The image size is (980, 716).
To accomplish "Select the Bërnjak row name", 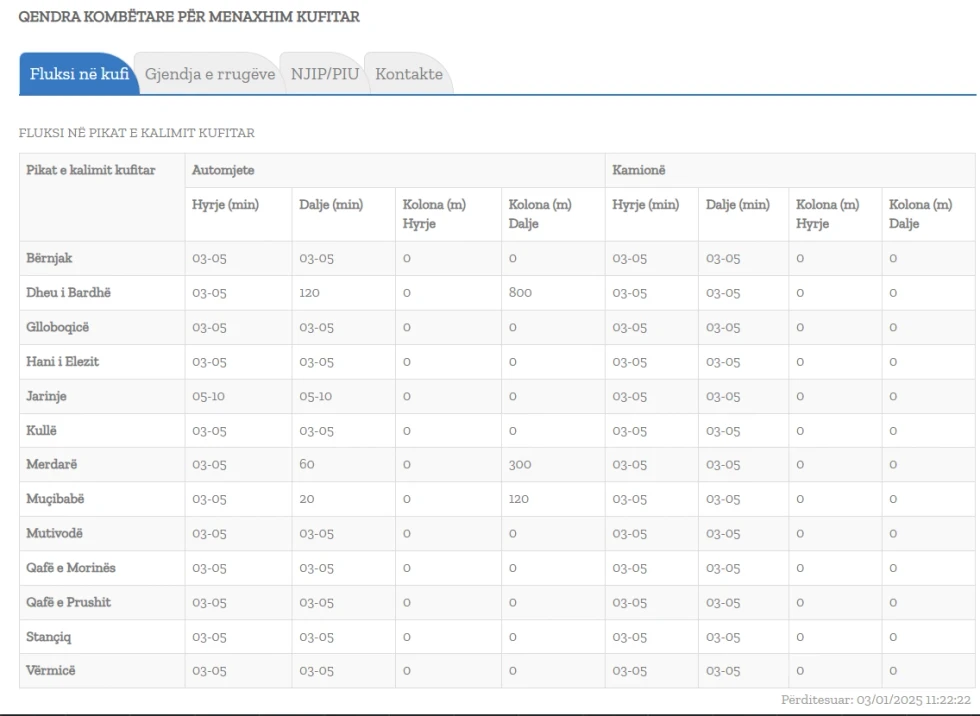I will (49, 258).
